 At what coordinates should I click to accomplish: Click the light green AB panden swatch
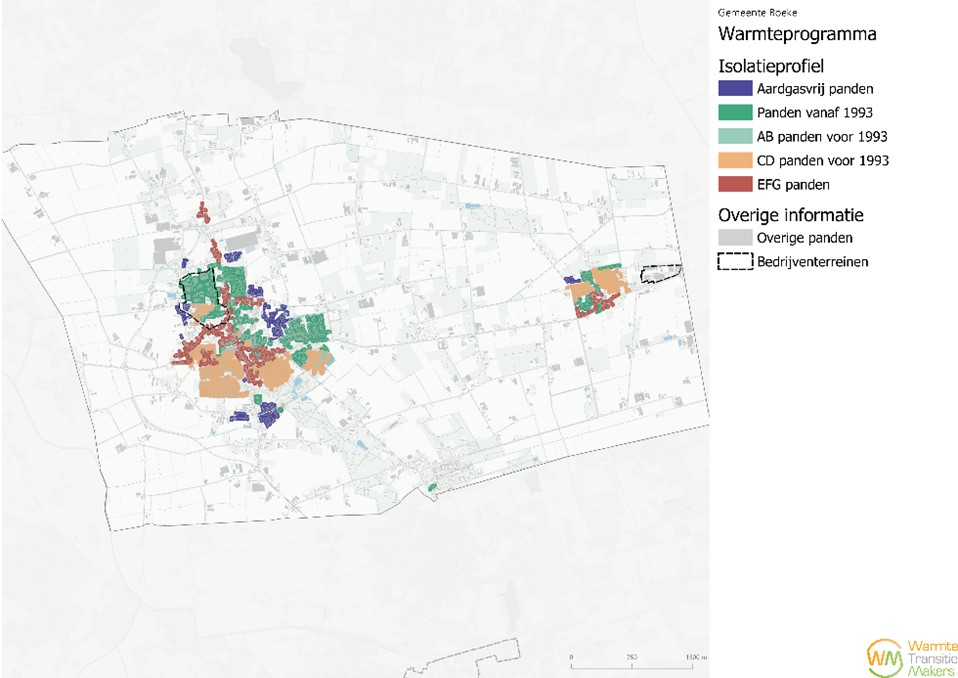tap(734, 137)
